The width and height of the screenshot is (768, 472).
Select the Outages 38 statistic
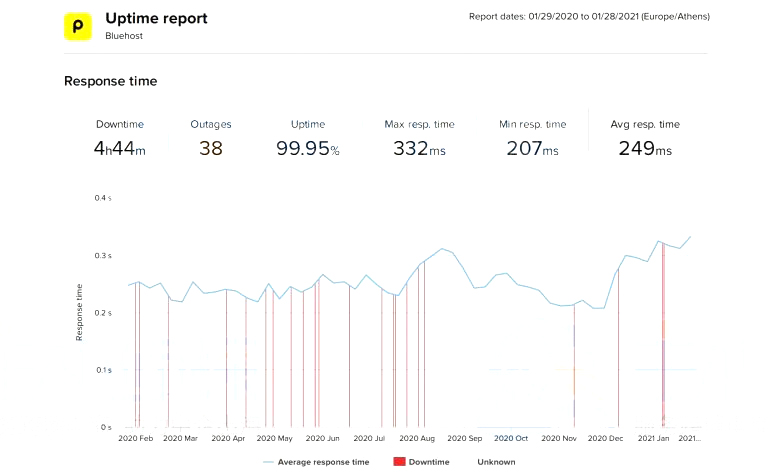[x=210, y=149]
